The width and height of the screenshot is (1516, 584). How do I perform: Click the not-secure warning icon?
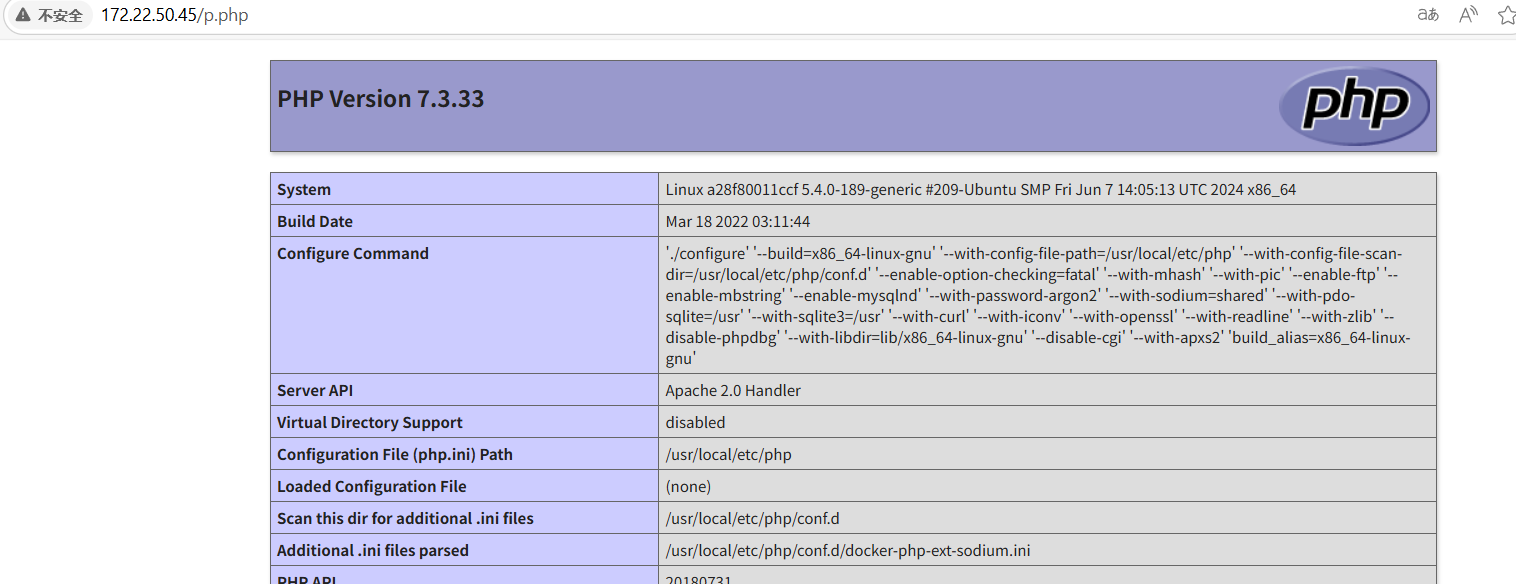(22, 15)
